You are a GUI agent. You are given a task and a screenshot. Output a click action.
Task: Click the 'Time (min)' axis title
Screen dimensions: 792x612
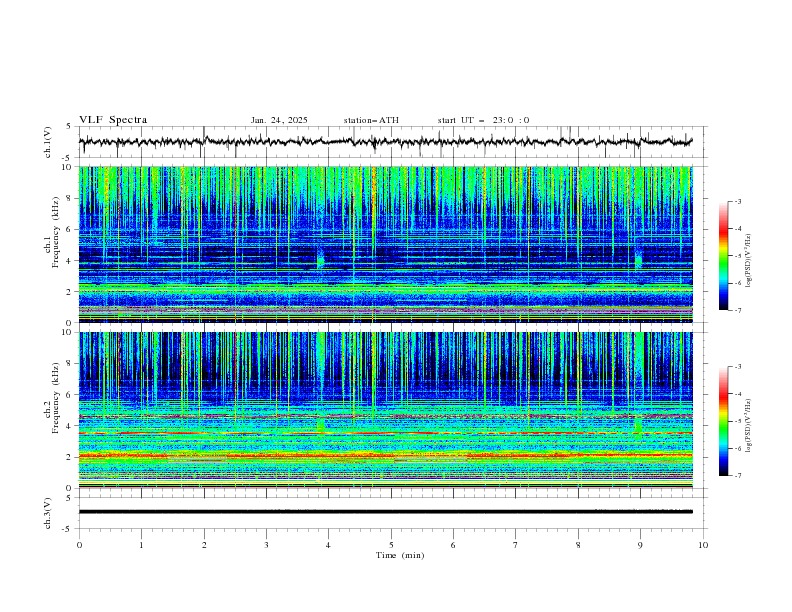click(x=400, y=555)
